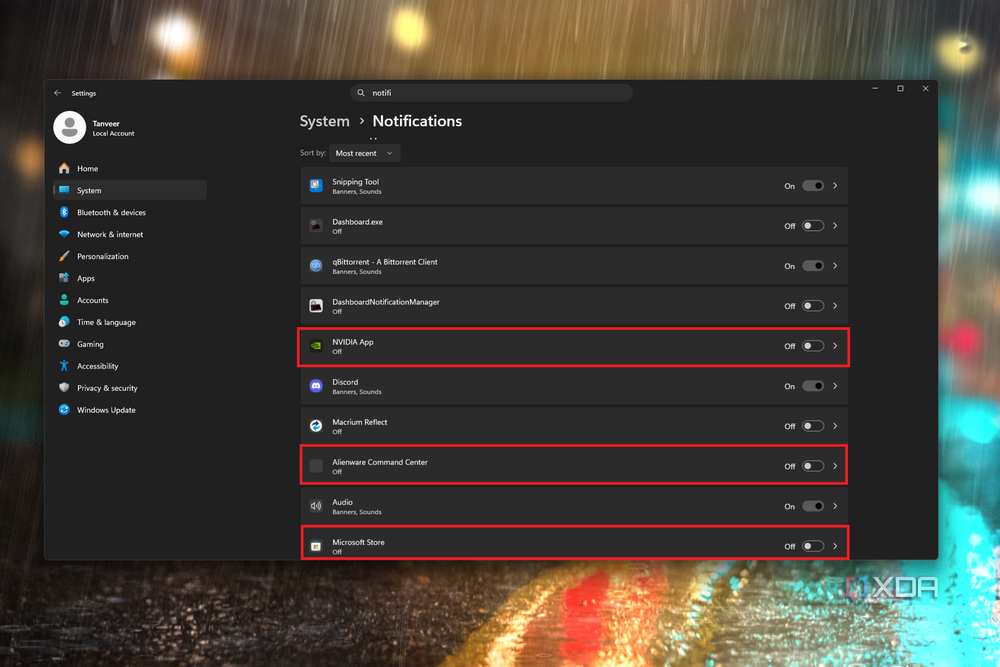Screen dimensions: 1000x667
Task: Open the Sort by Most recent dropdown
Action: pyautogui.click(x=365, y=153)
